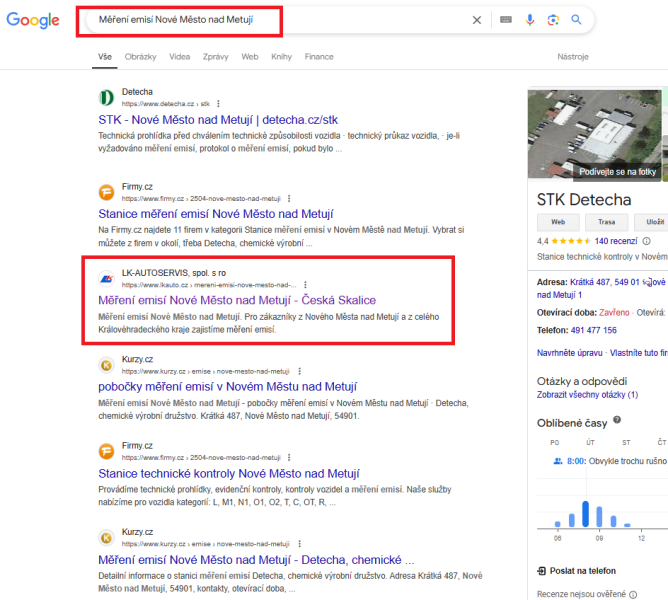Click the Uložit button
Image resolution: width=668 pixels, height=600 pixels.
[651, 222]
